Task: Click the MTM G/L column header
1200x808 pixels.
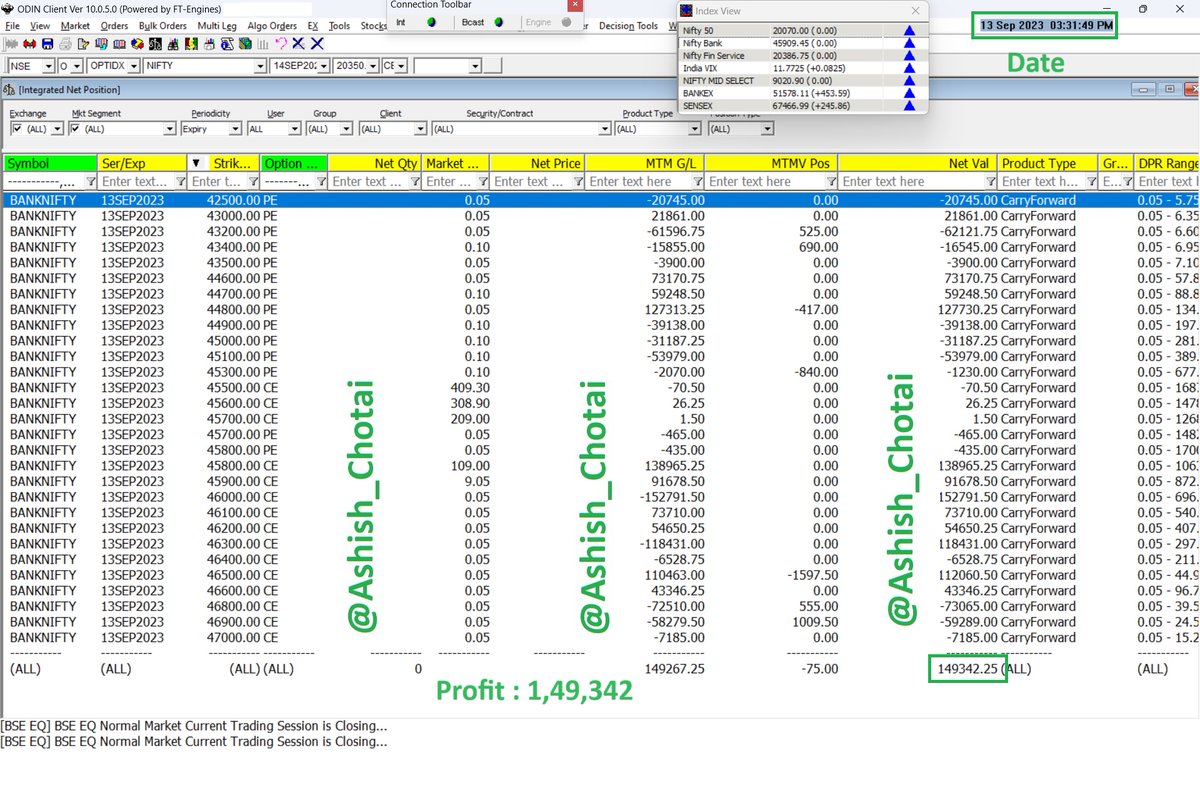Action: click(x=645, y=163)
